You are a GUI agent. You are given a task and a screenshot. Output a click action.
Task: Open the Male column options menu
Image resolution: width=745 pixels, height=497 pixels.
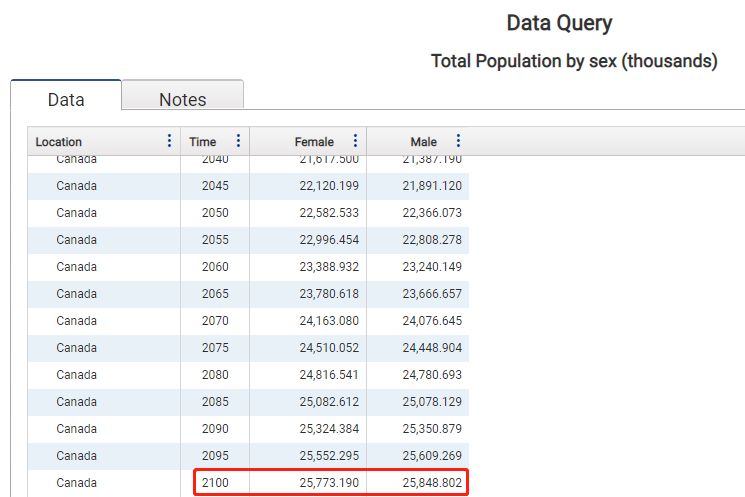458,141
